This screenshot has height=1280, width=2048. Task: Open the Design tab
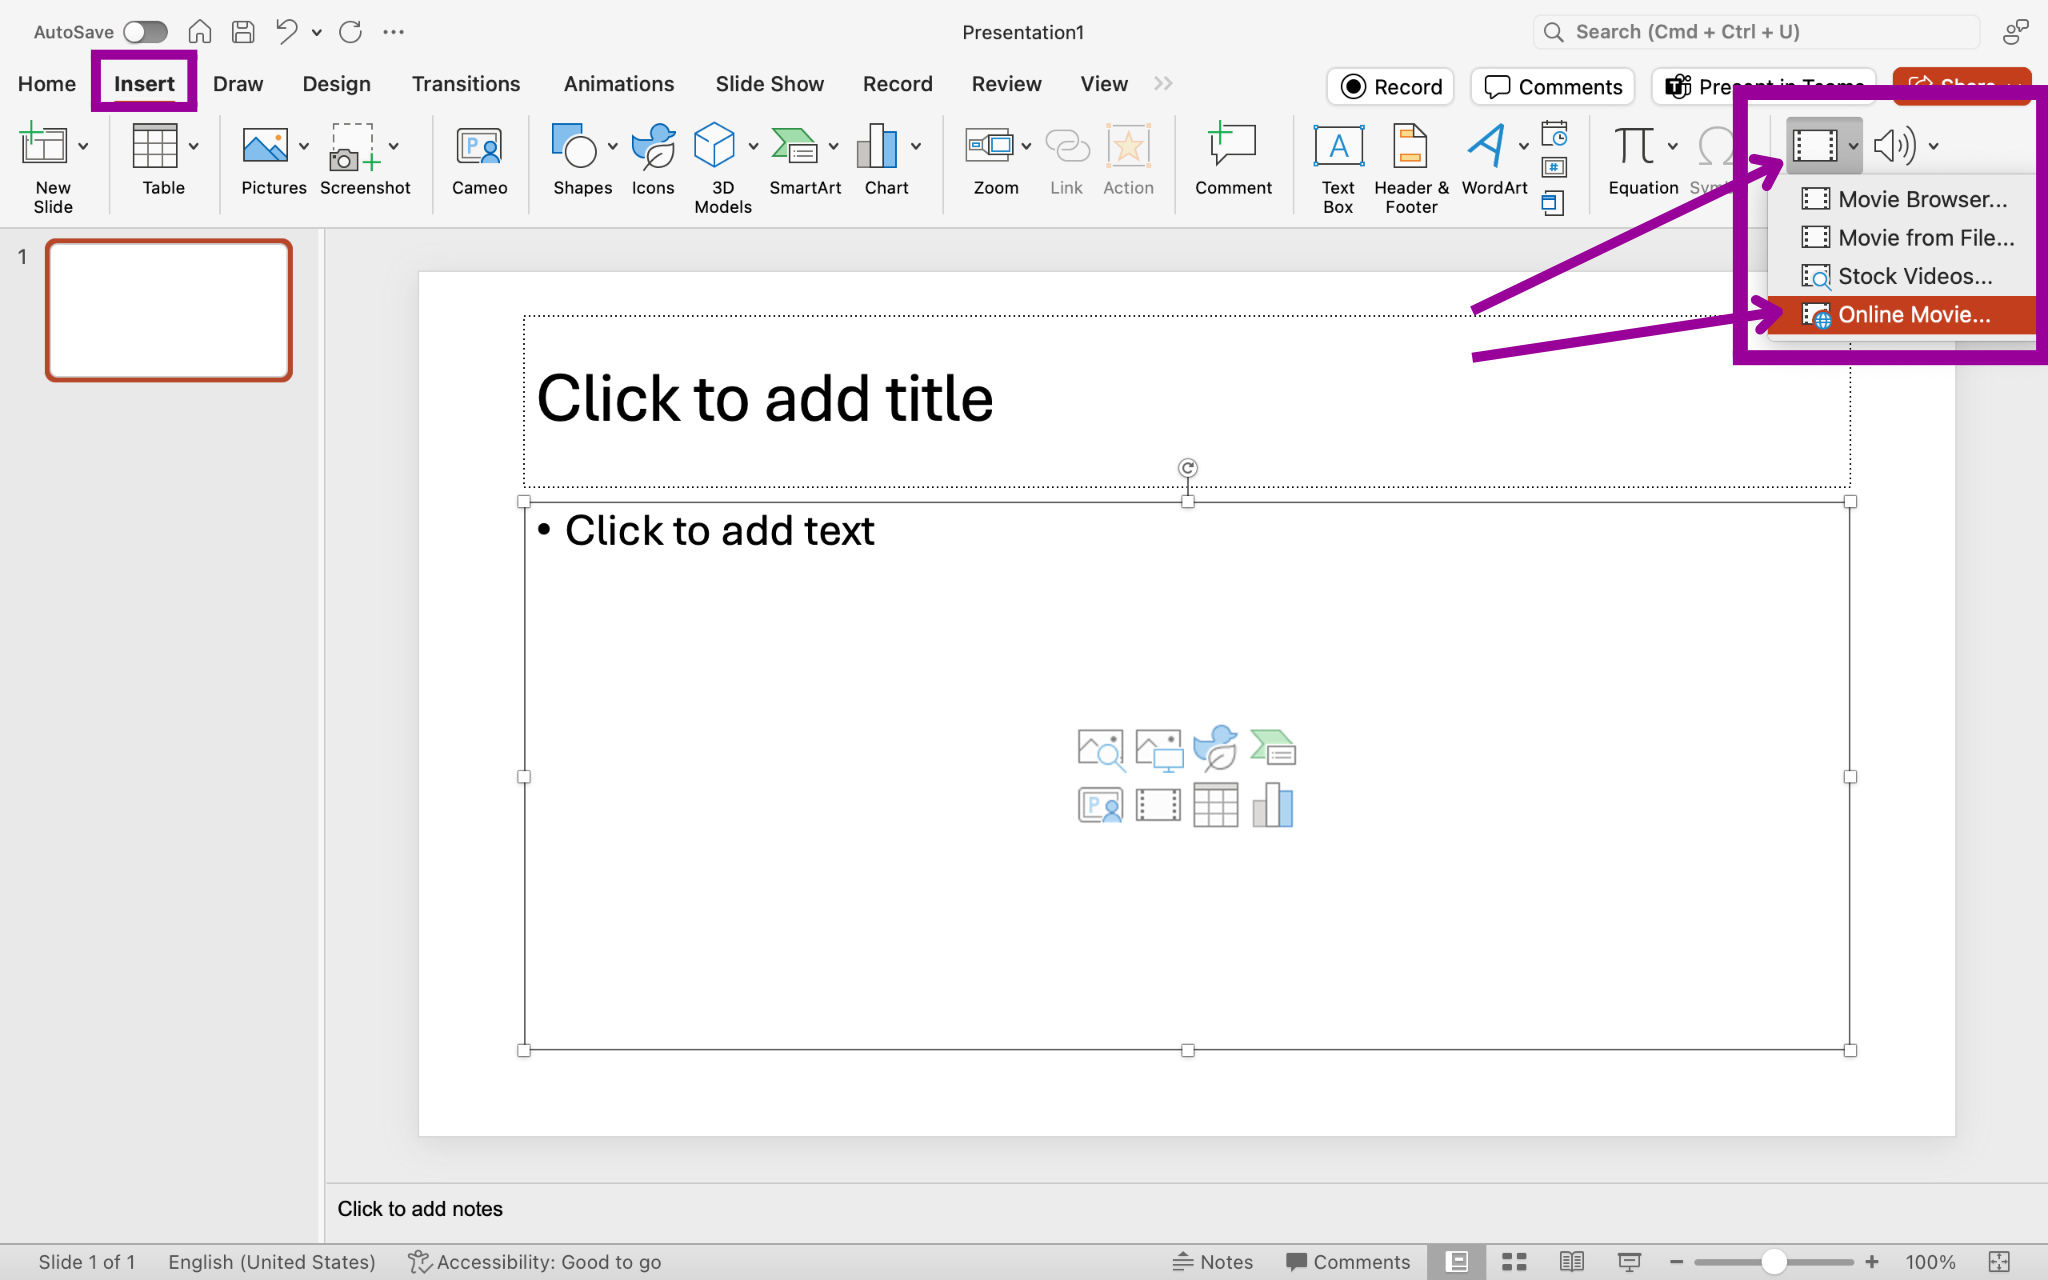click(x=337, y=84)
